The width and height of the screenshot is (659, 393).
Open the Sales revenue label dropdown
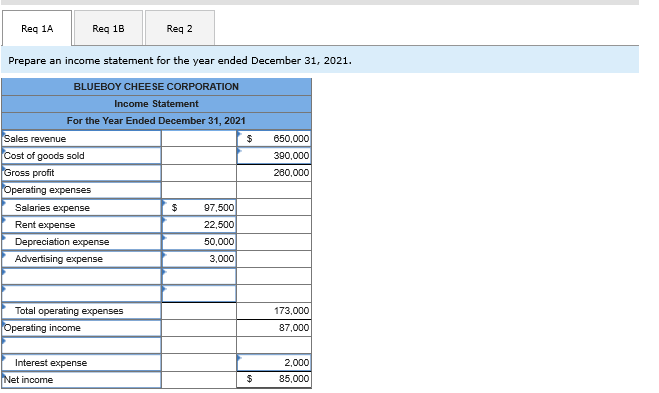click(82, 139)
